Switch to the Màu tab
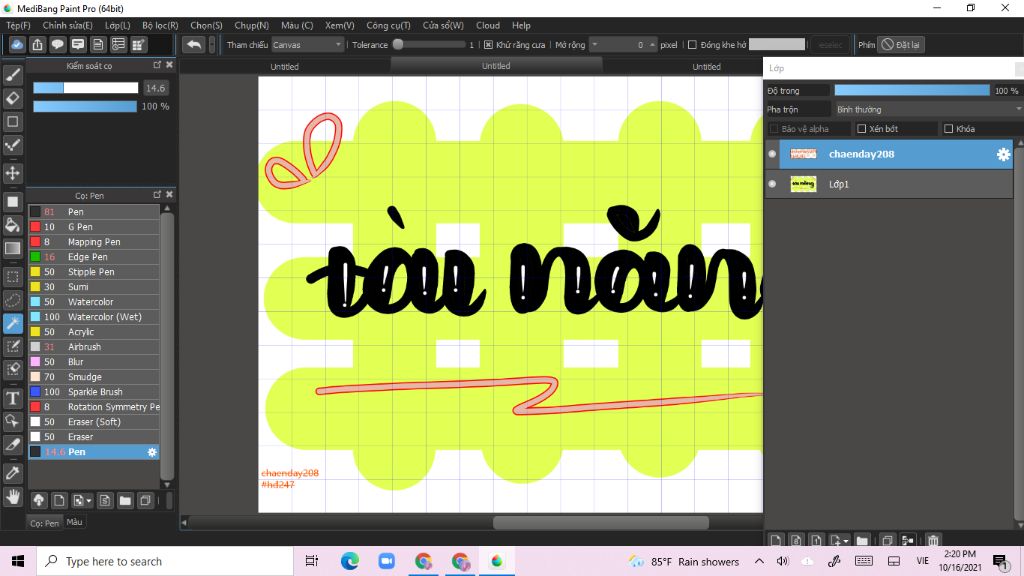The height and width of the screenshot is (576, 1024). point(74,522)
